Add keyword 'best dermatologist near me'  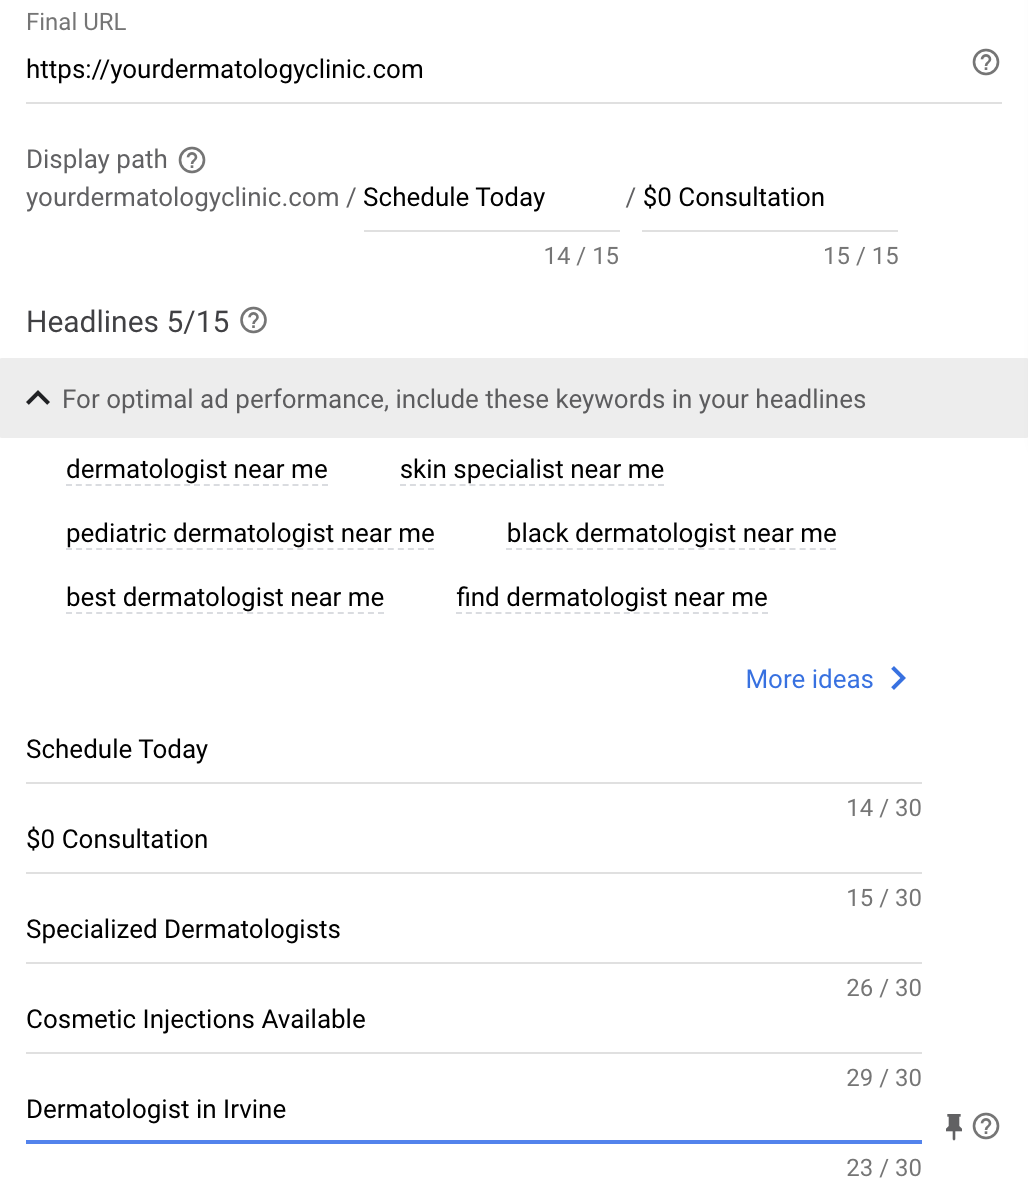click(x=225, y=598)
